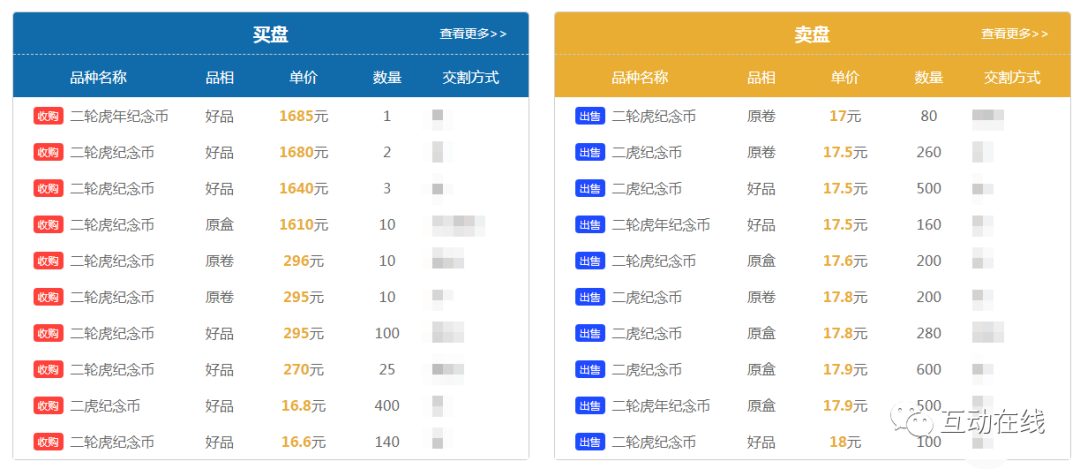Click the price 270元
Screen dimensions: 1080x469
pyautogui.click(x=303, y=369)
